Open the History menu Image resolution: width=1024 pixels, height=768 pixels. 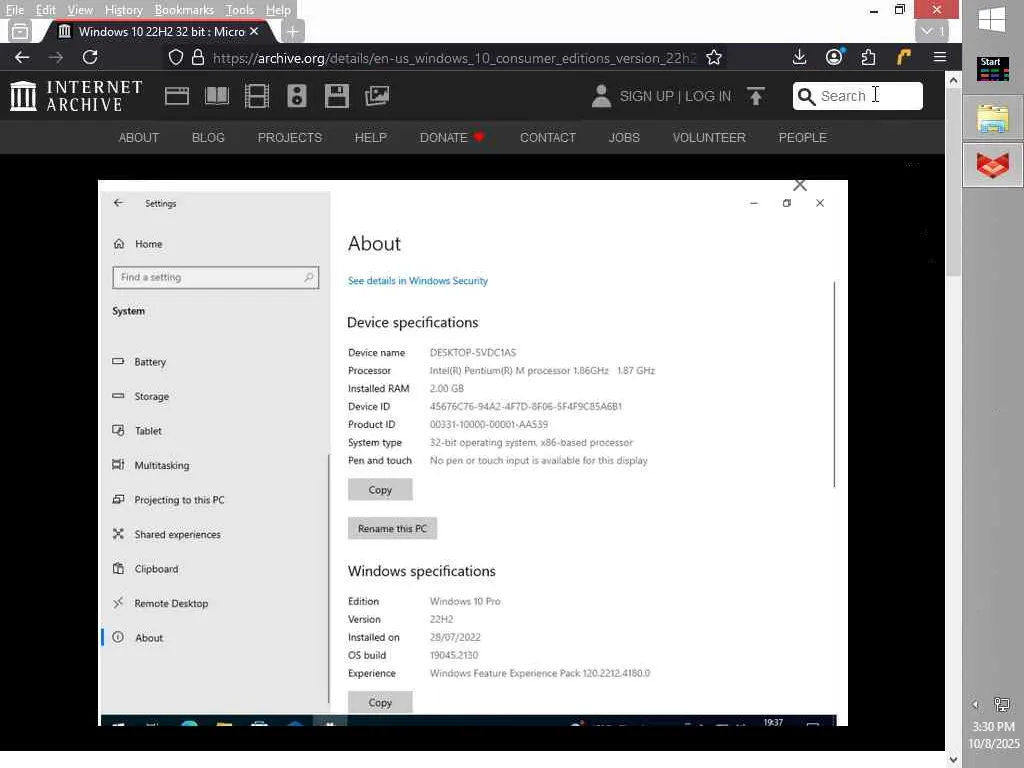[x=123, y=10]
